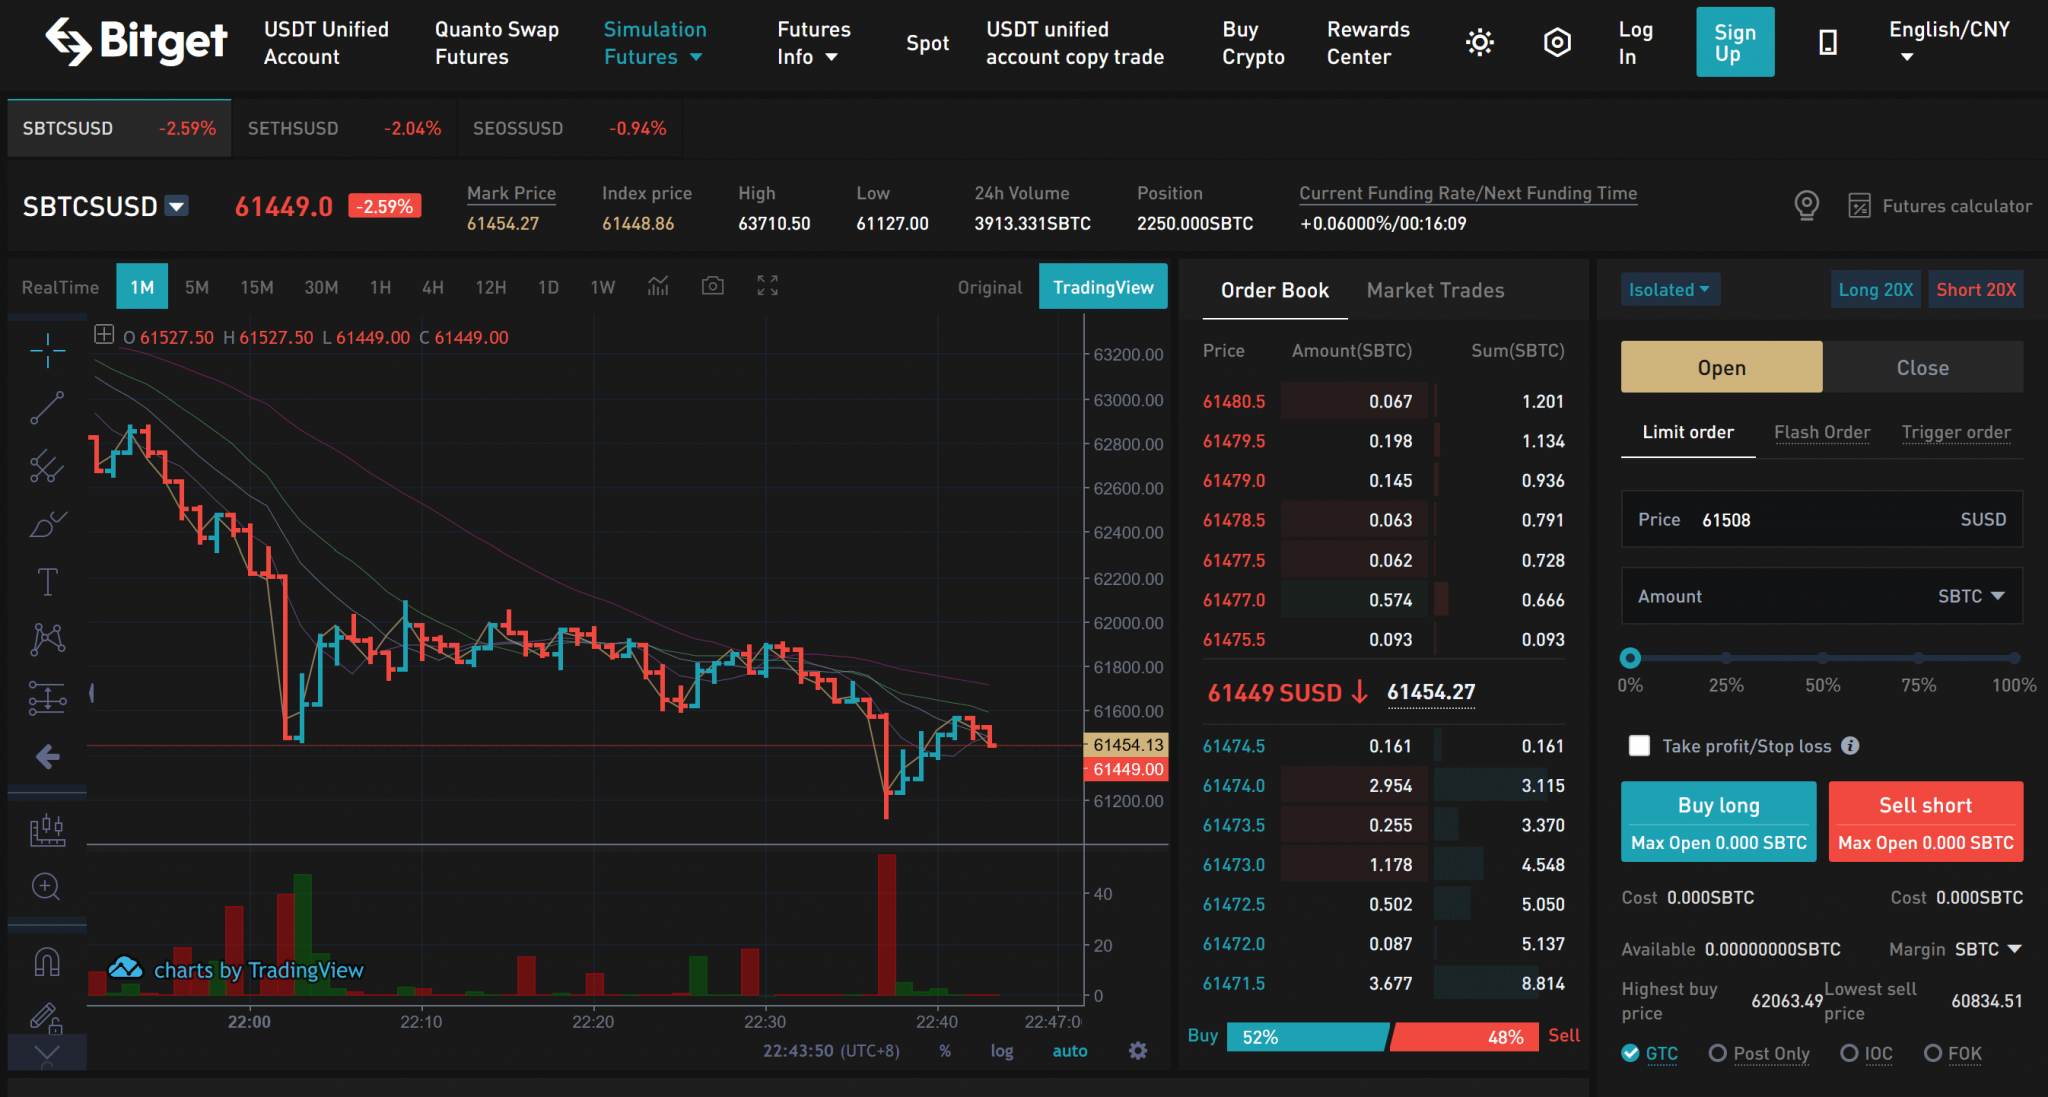This screenshot has height=1097, width=2048.
Task: Click the Sell short button
Action: tap(1925, 820)
